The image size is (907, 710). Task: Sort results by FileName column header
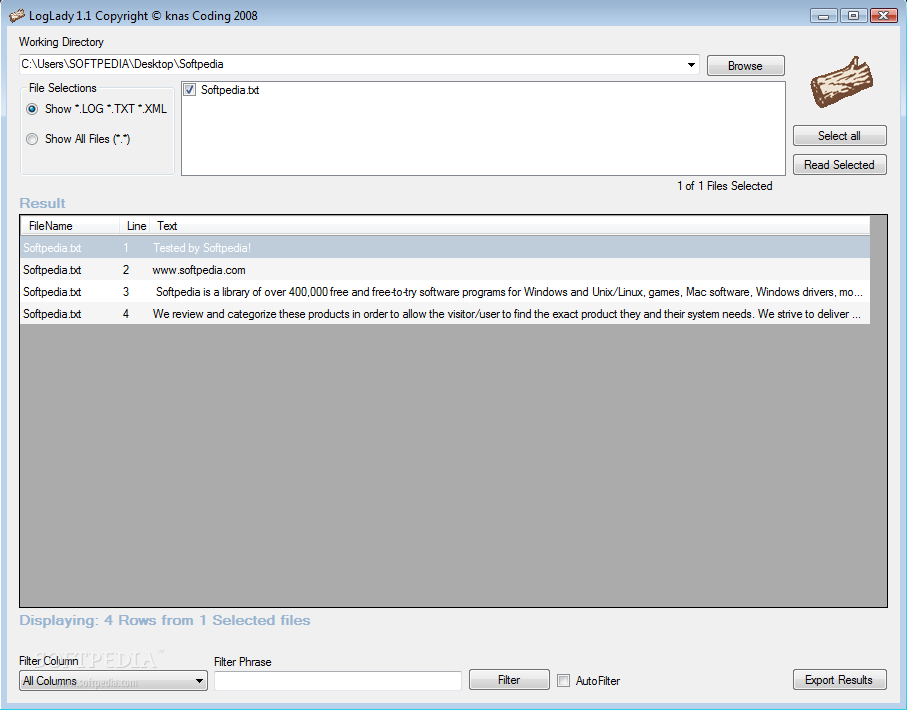(70, 226)
